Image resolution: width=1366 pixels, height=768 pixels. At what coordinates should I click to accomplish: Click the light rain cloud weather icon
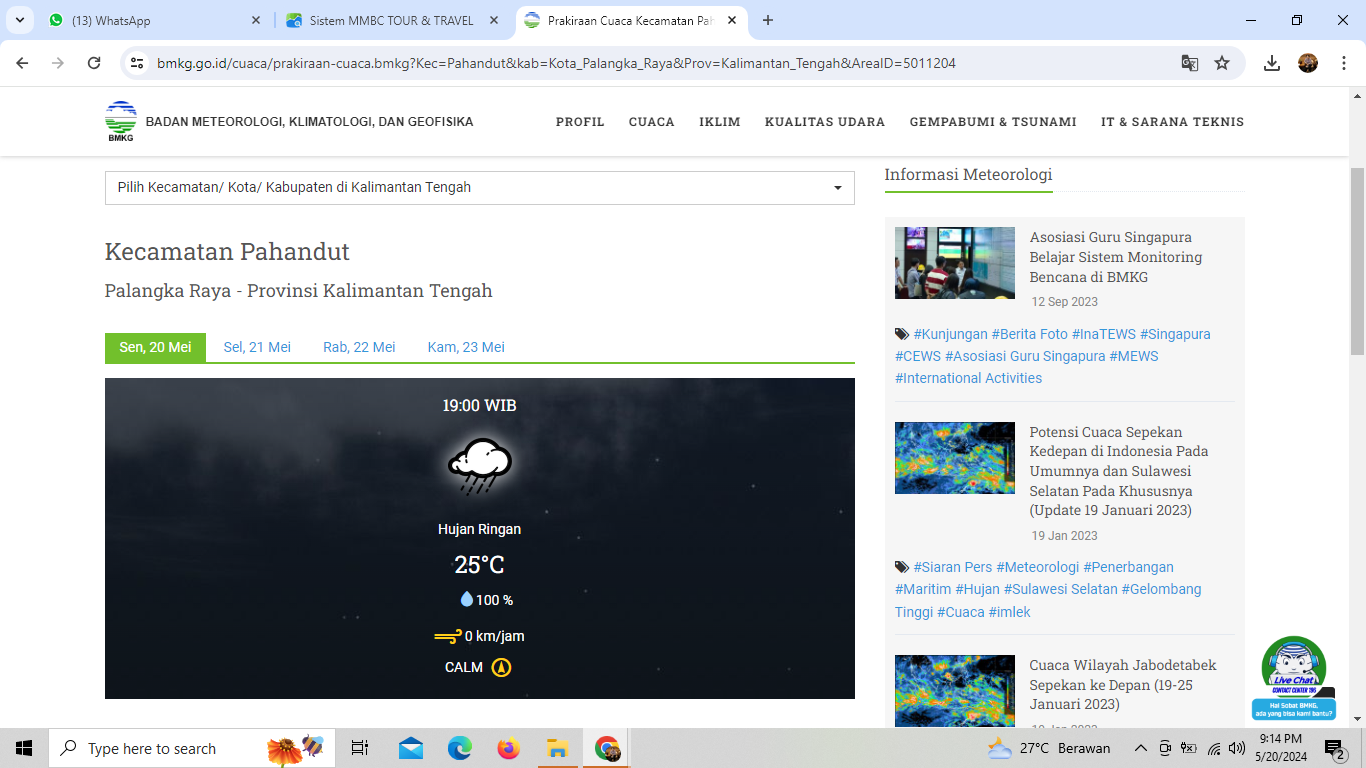pyautogui.click(x=480, y=465)
